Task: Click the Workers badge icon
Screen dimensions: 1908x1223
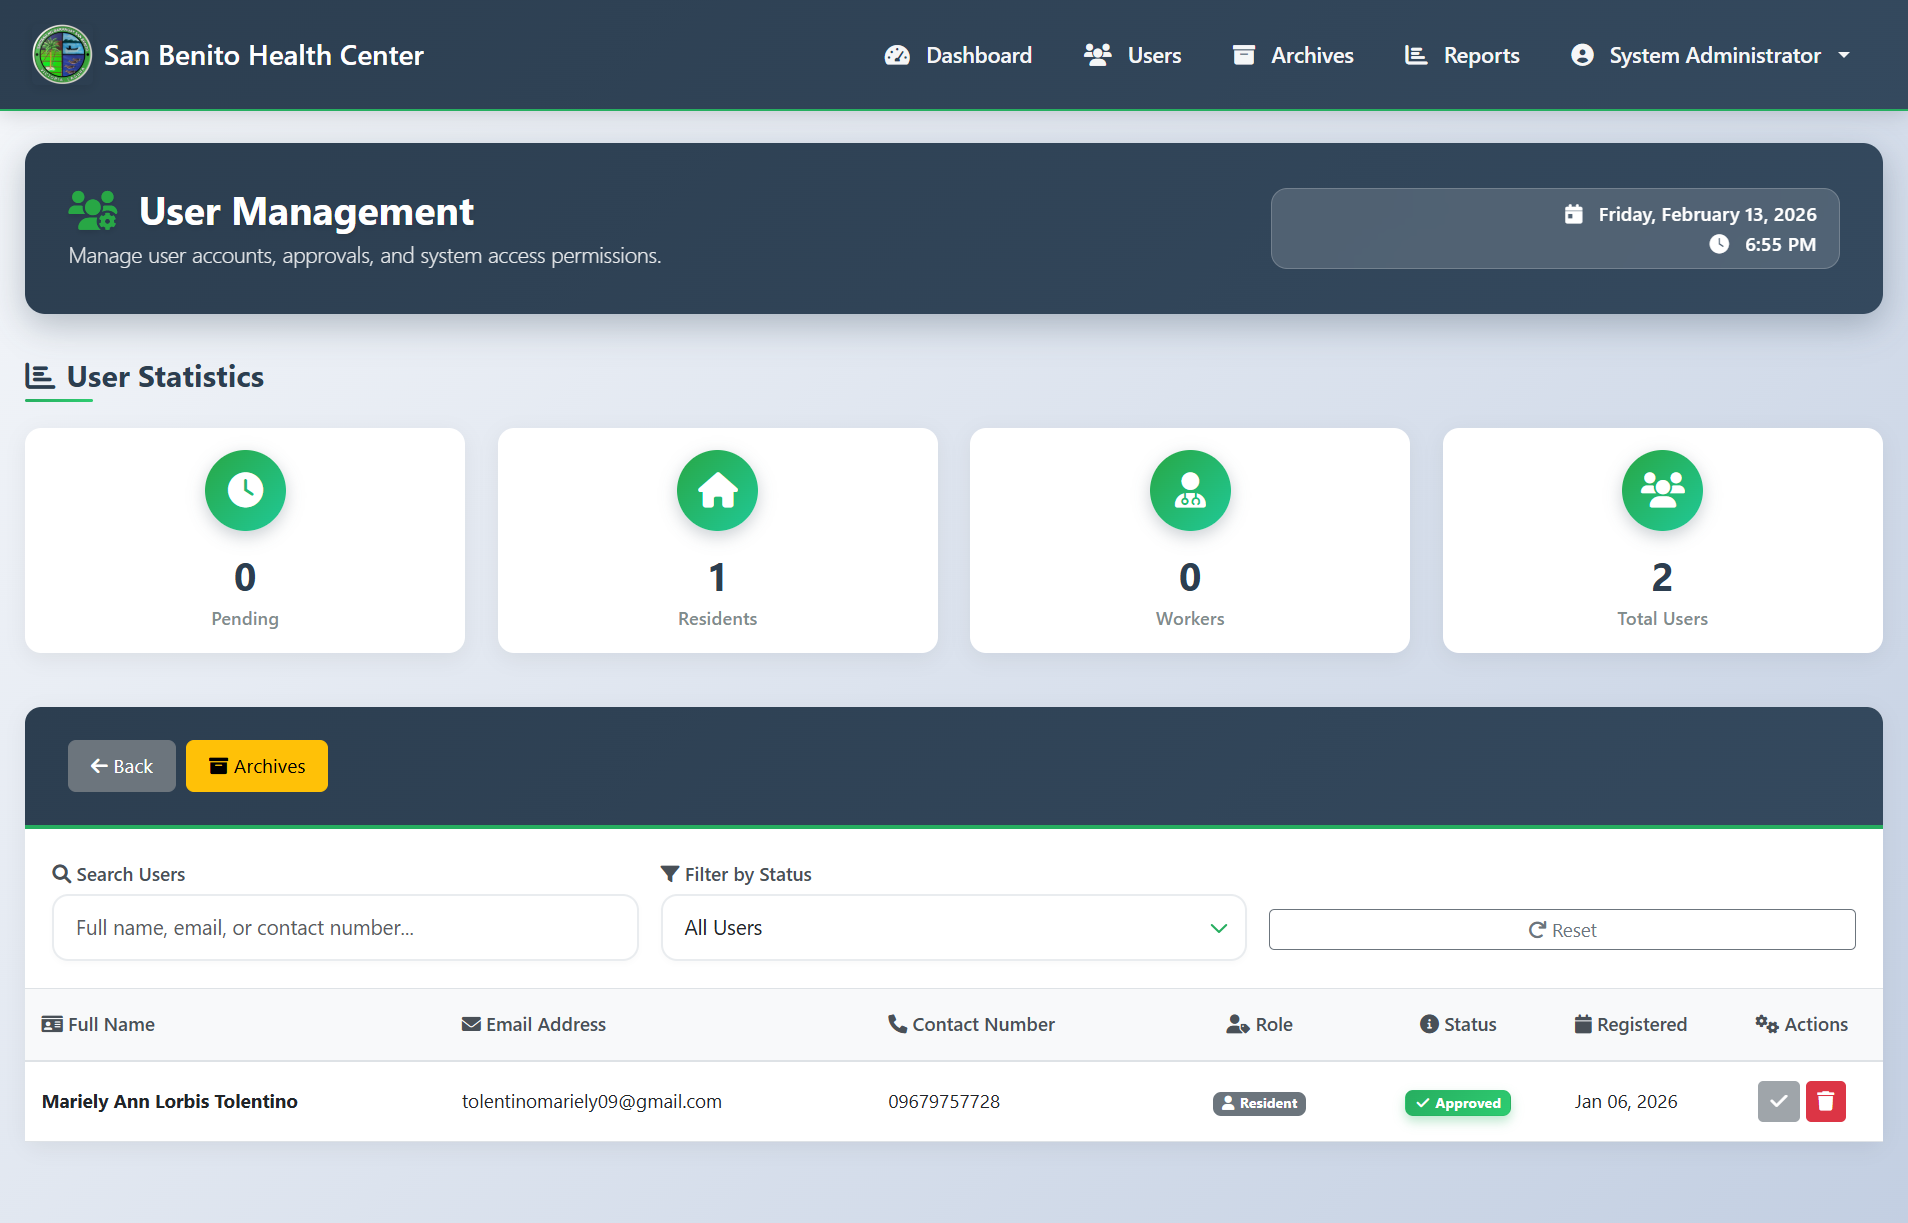Action: pos(1189,490)
